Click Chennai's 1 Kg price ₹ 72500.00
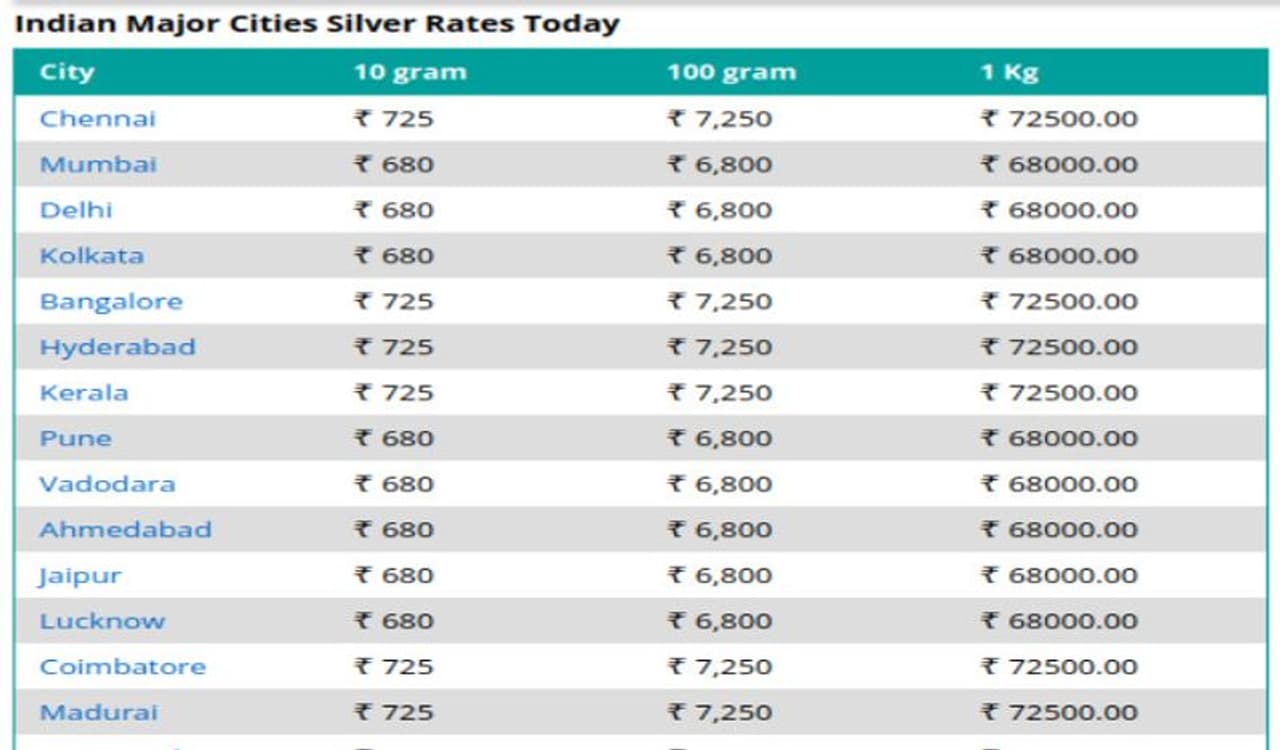Image resolution: width=1280 pixels, height=750 pixels. coord(1059,119)
